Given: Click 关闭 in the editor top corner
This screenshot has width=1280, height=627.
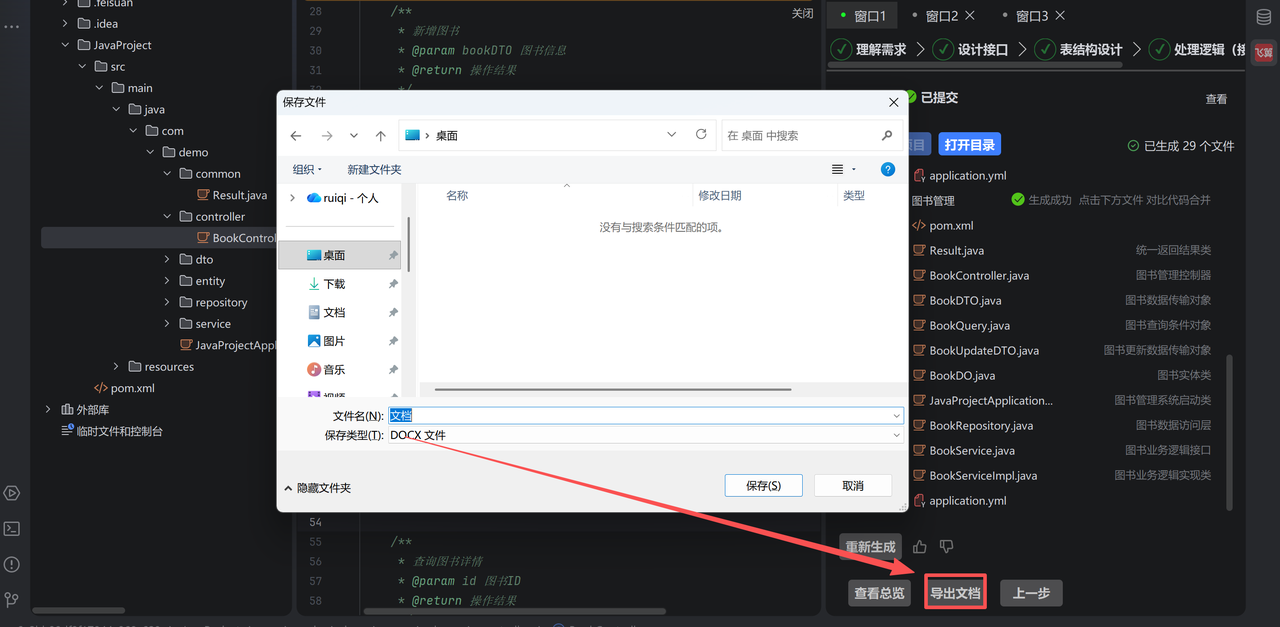Looking at the screenshot, I should click(x=802, y=13).
